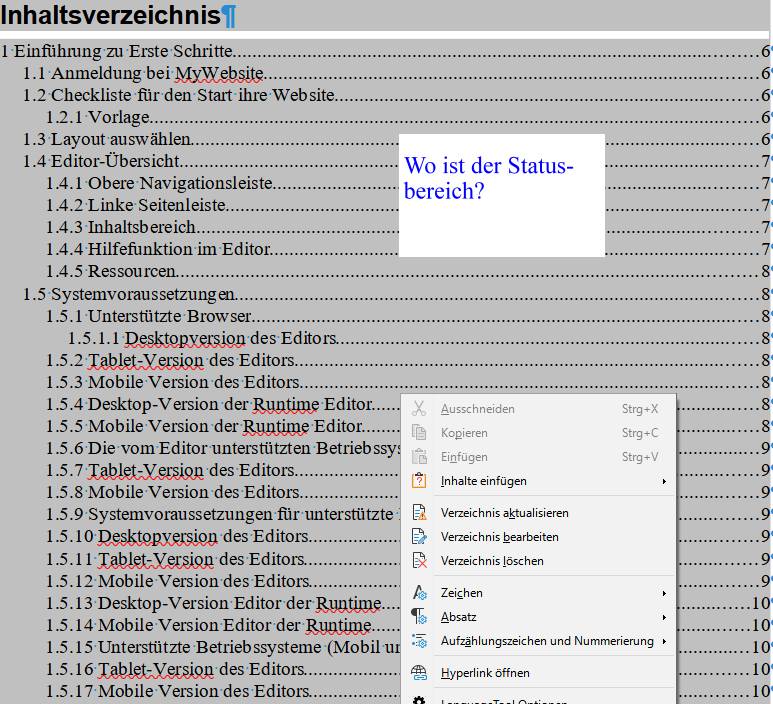Choose Kopieren from the context menu
Screen dimensions: 773x704
pos(538,432)
